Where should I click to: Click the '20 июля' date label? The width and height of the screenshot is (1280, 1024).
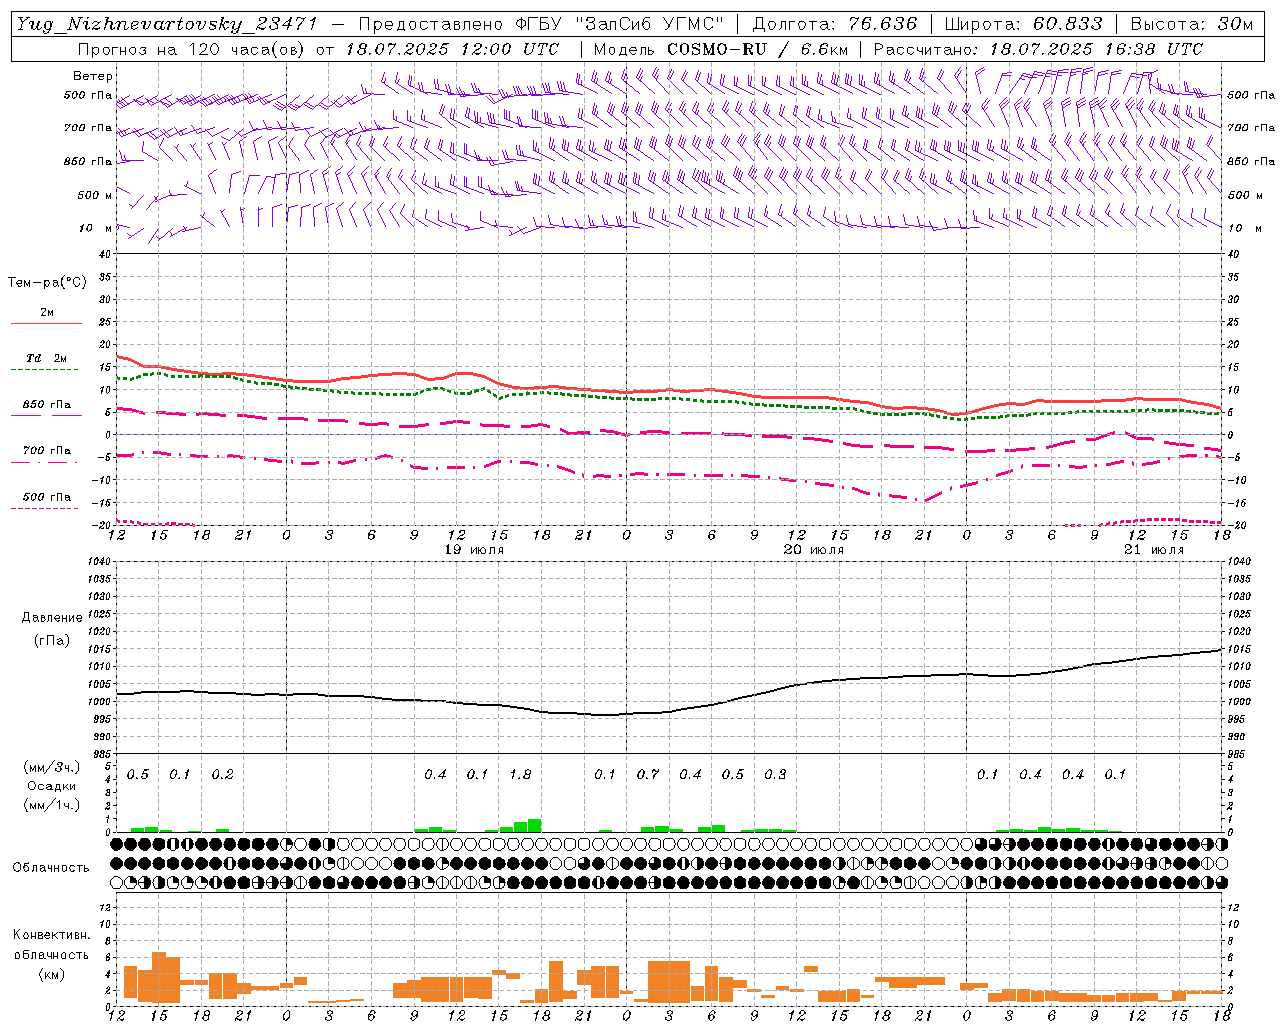click(x=814, y=550)
